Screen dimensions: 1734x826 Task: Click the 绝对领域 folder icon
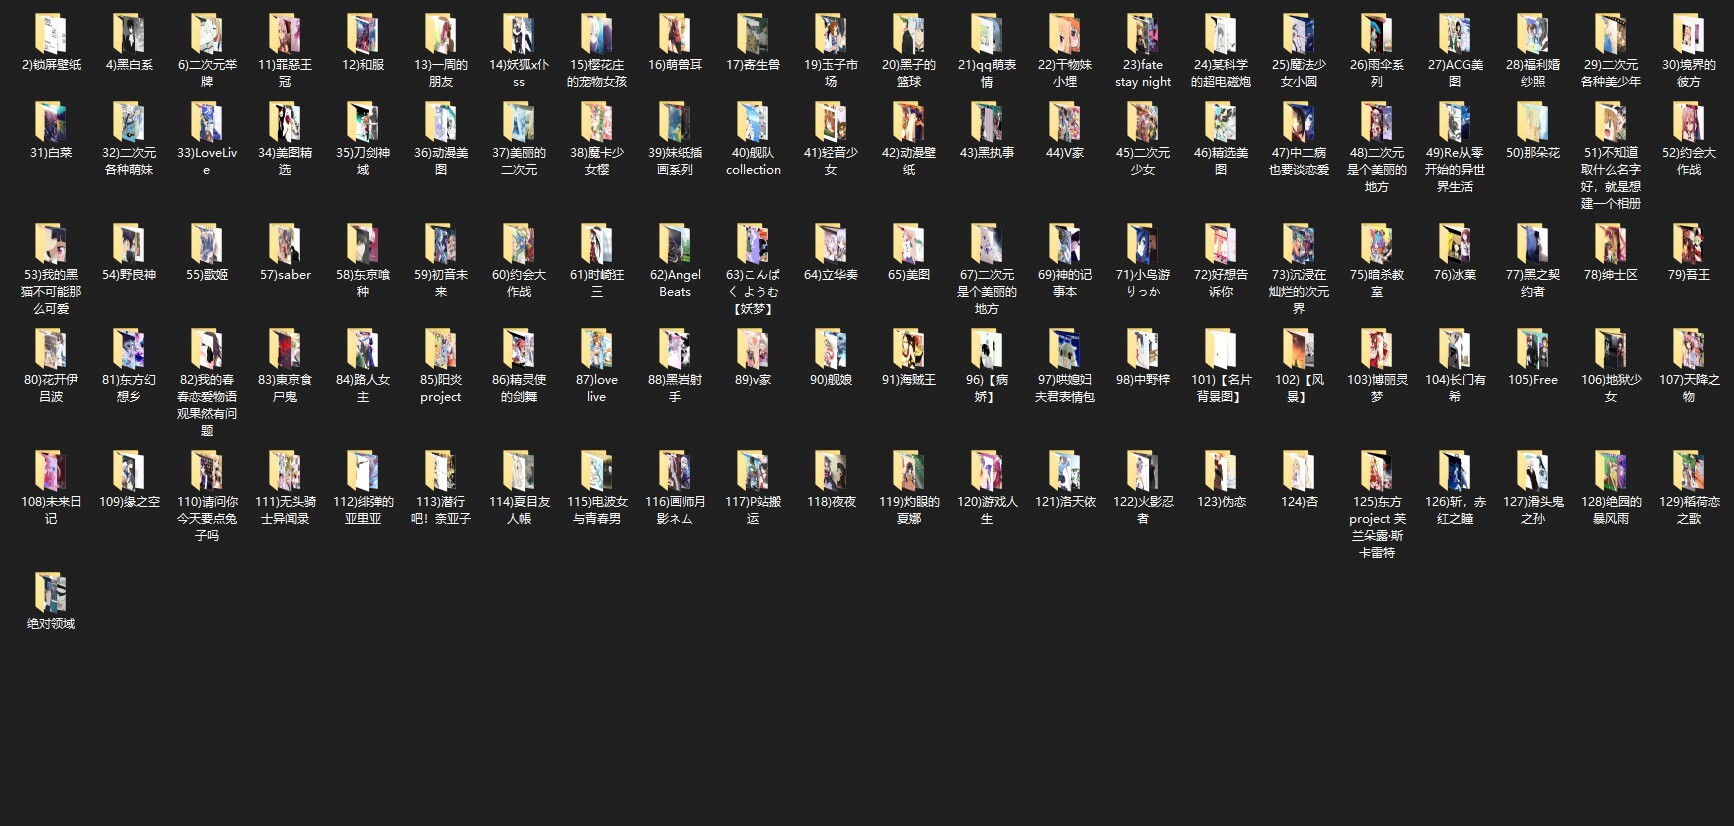point(50,593)
